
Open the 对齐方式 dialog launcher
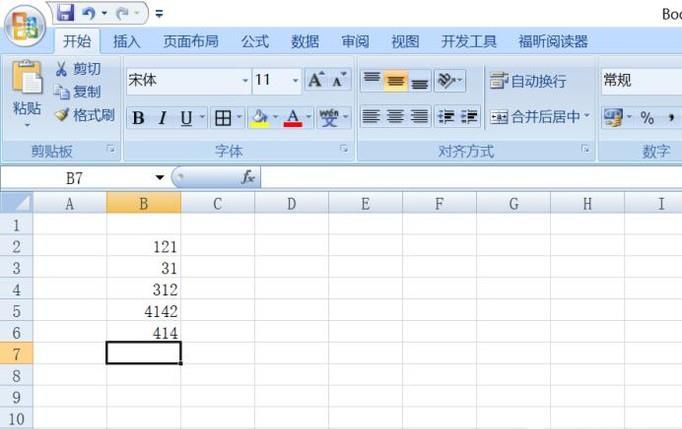(585, 149)
